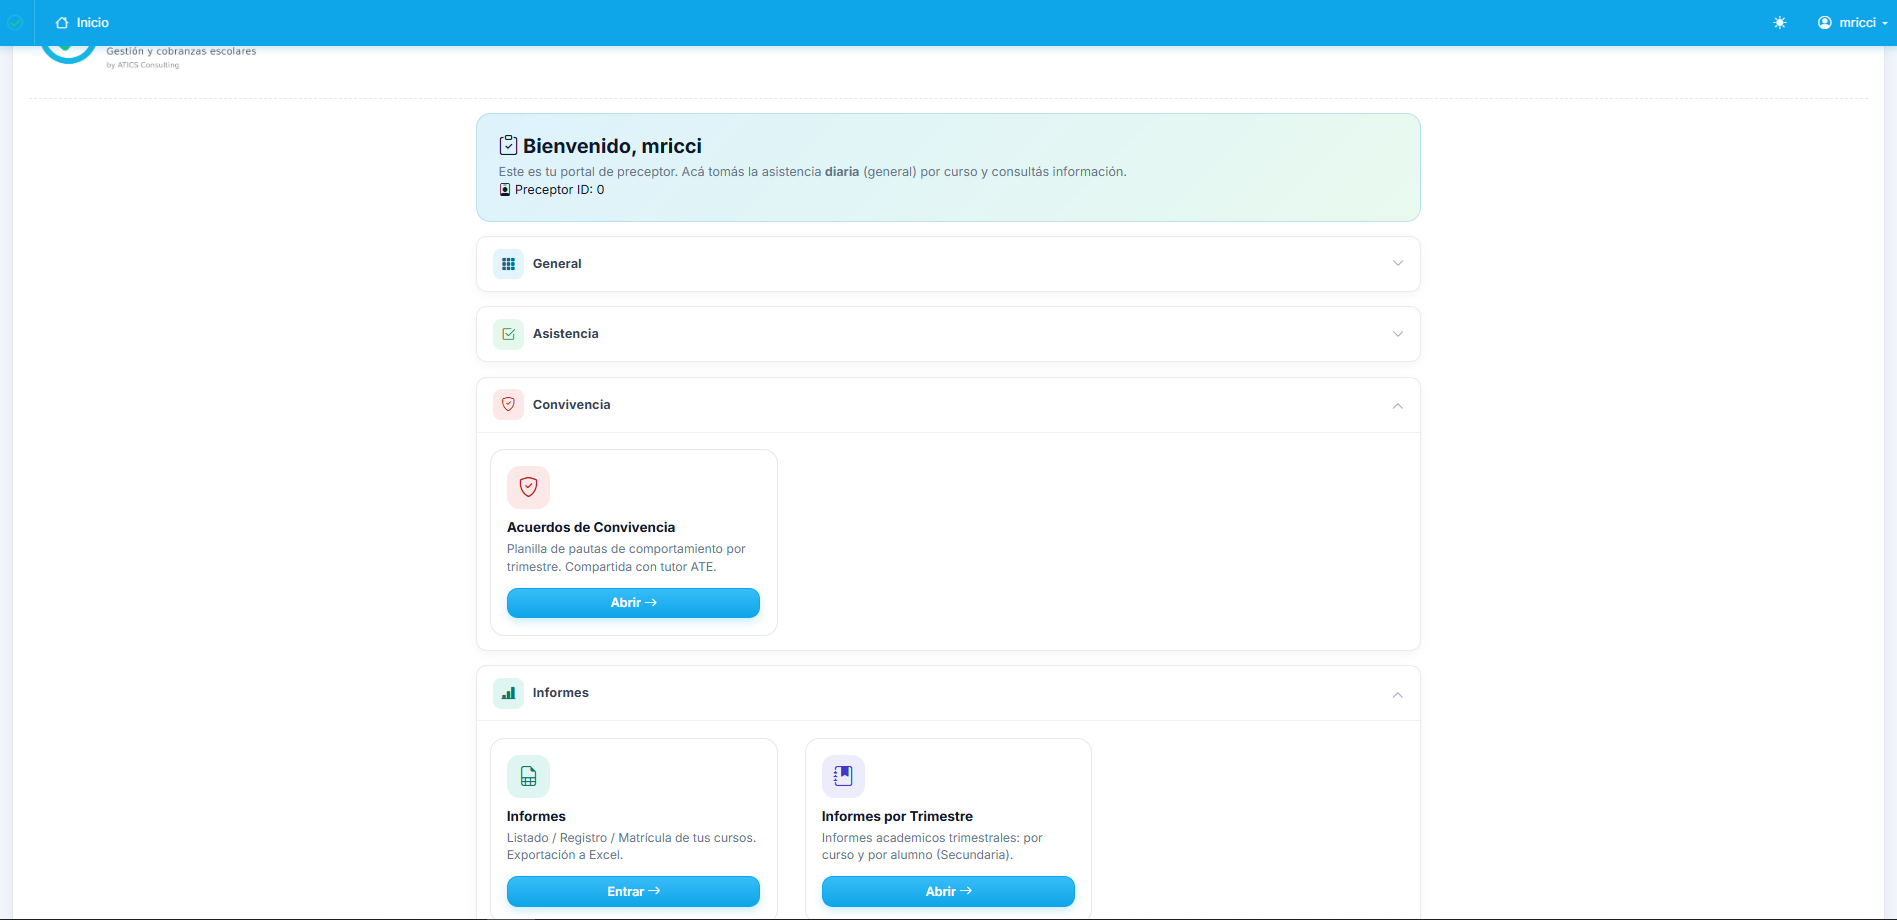Collapse the Informes section chevron
Viewport: 1897px width, 920px height.
[x=1397, y=695]
